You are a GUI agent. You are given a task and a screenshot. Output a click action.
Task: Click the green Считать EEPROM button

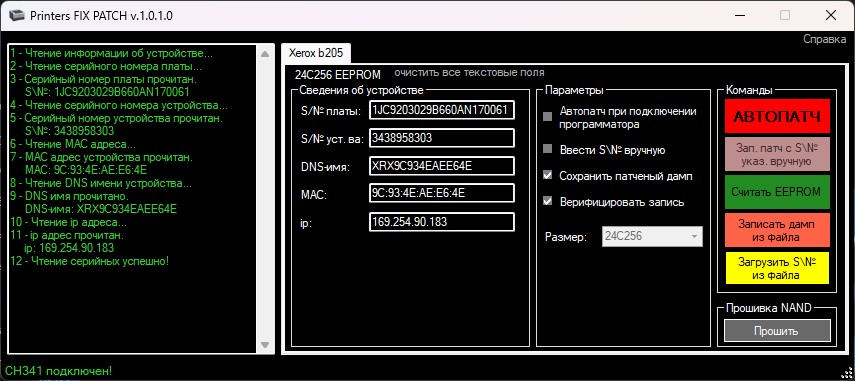point(777,192)
